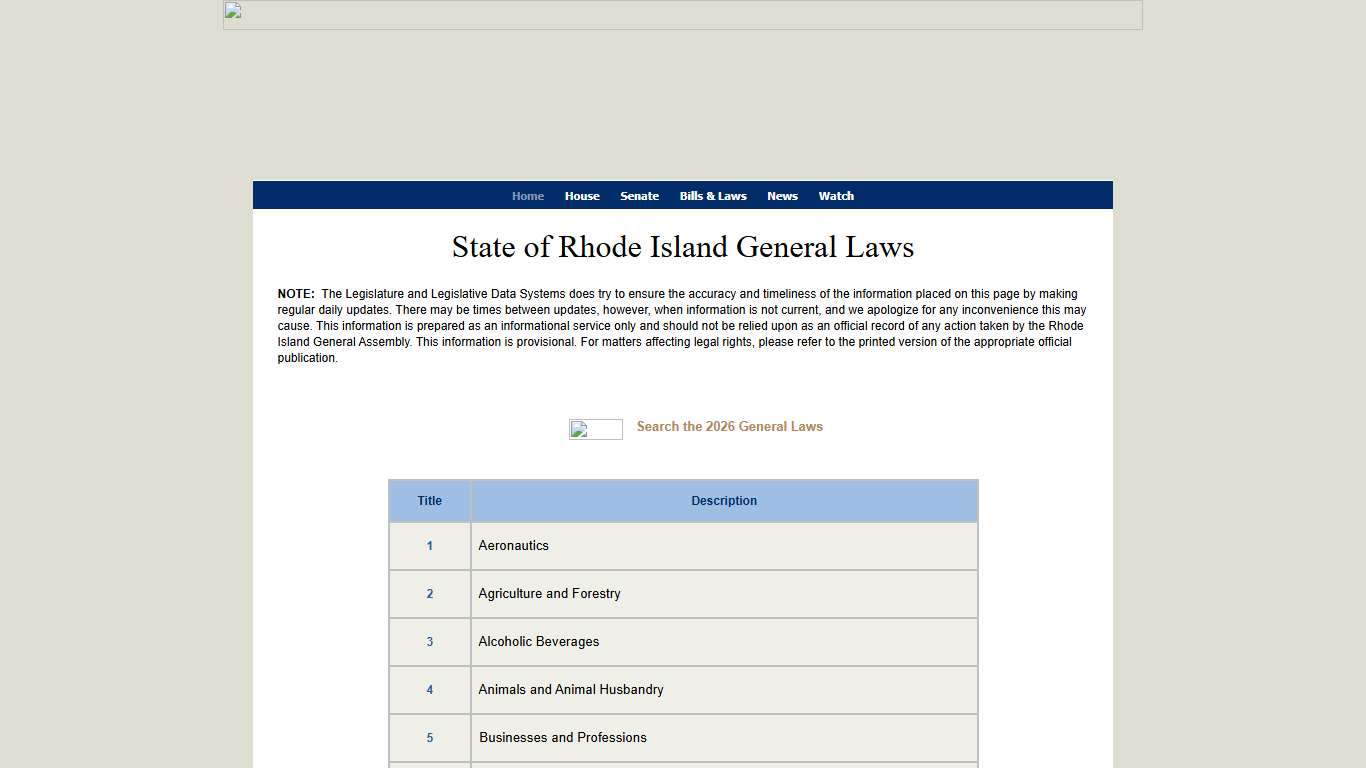Open the Home menu item
Viewport: 1366px width, 768px height.
(528, 195)
